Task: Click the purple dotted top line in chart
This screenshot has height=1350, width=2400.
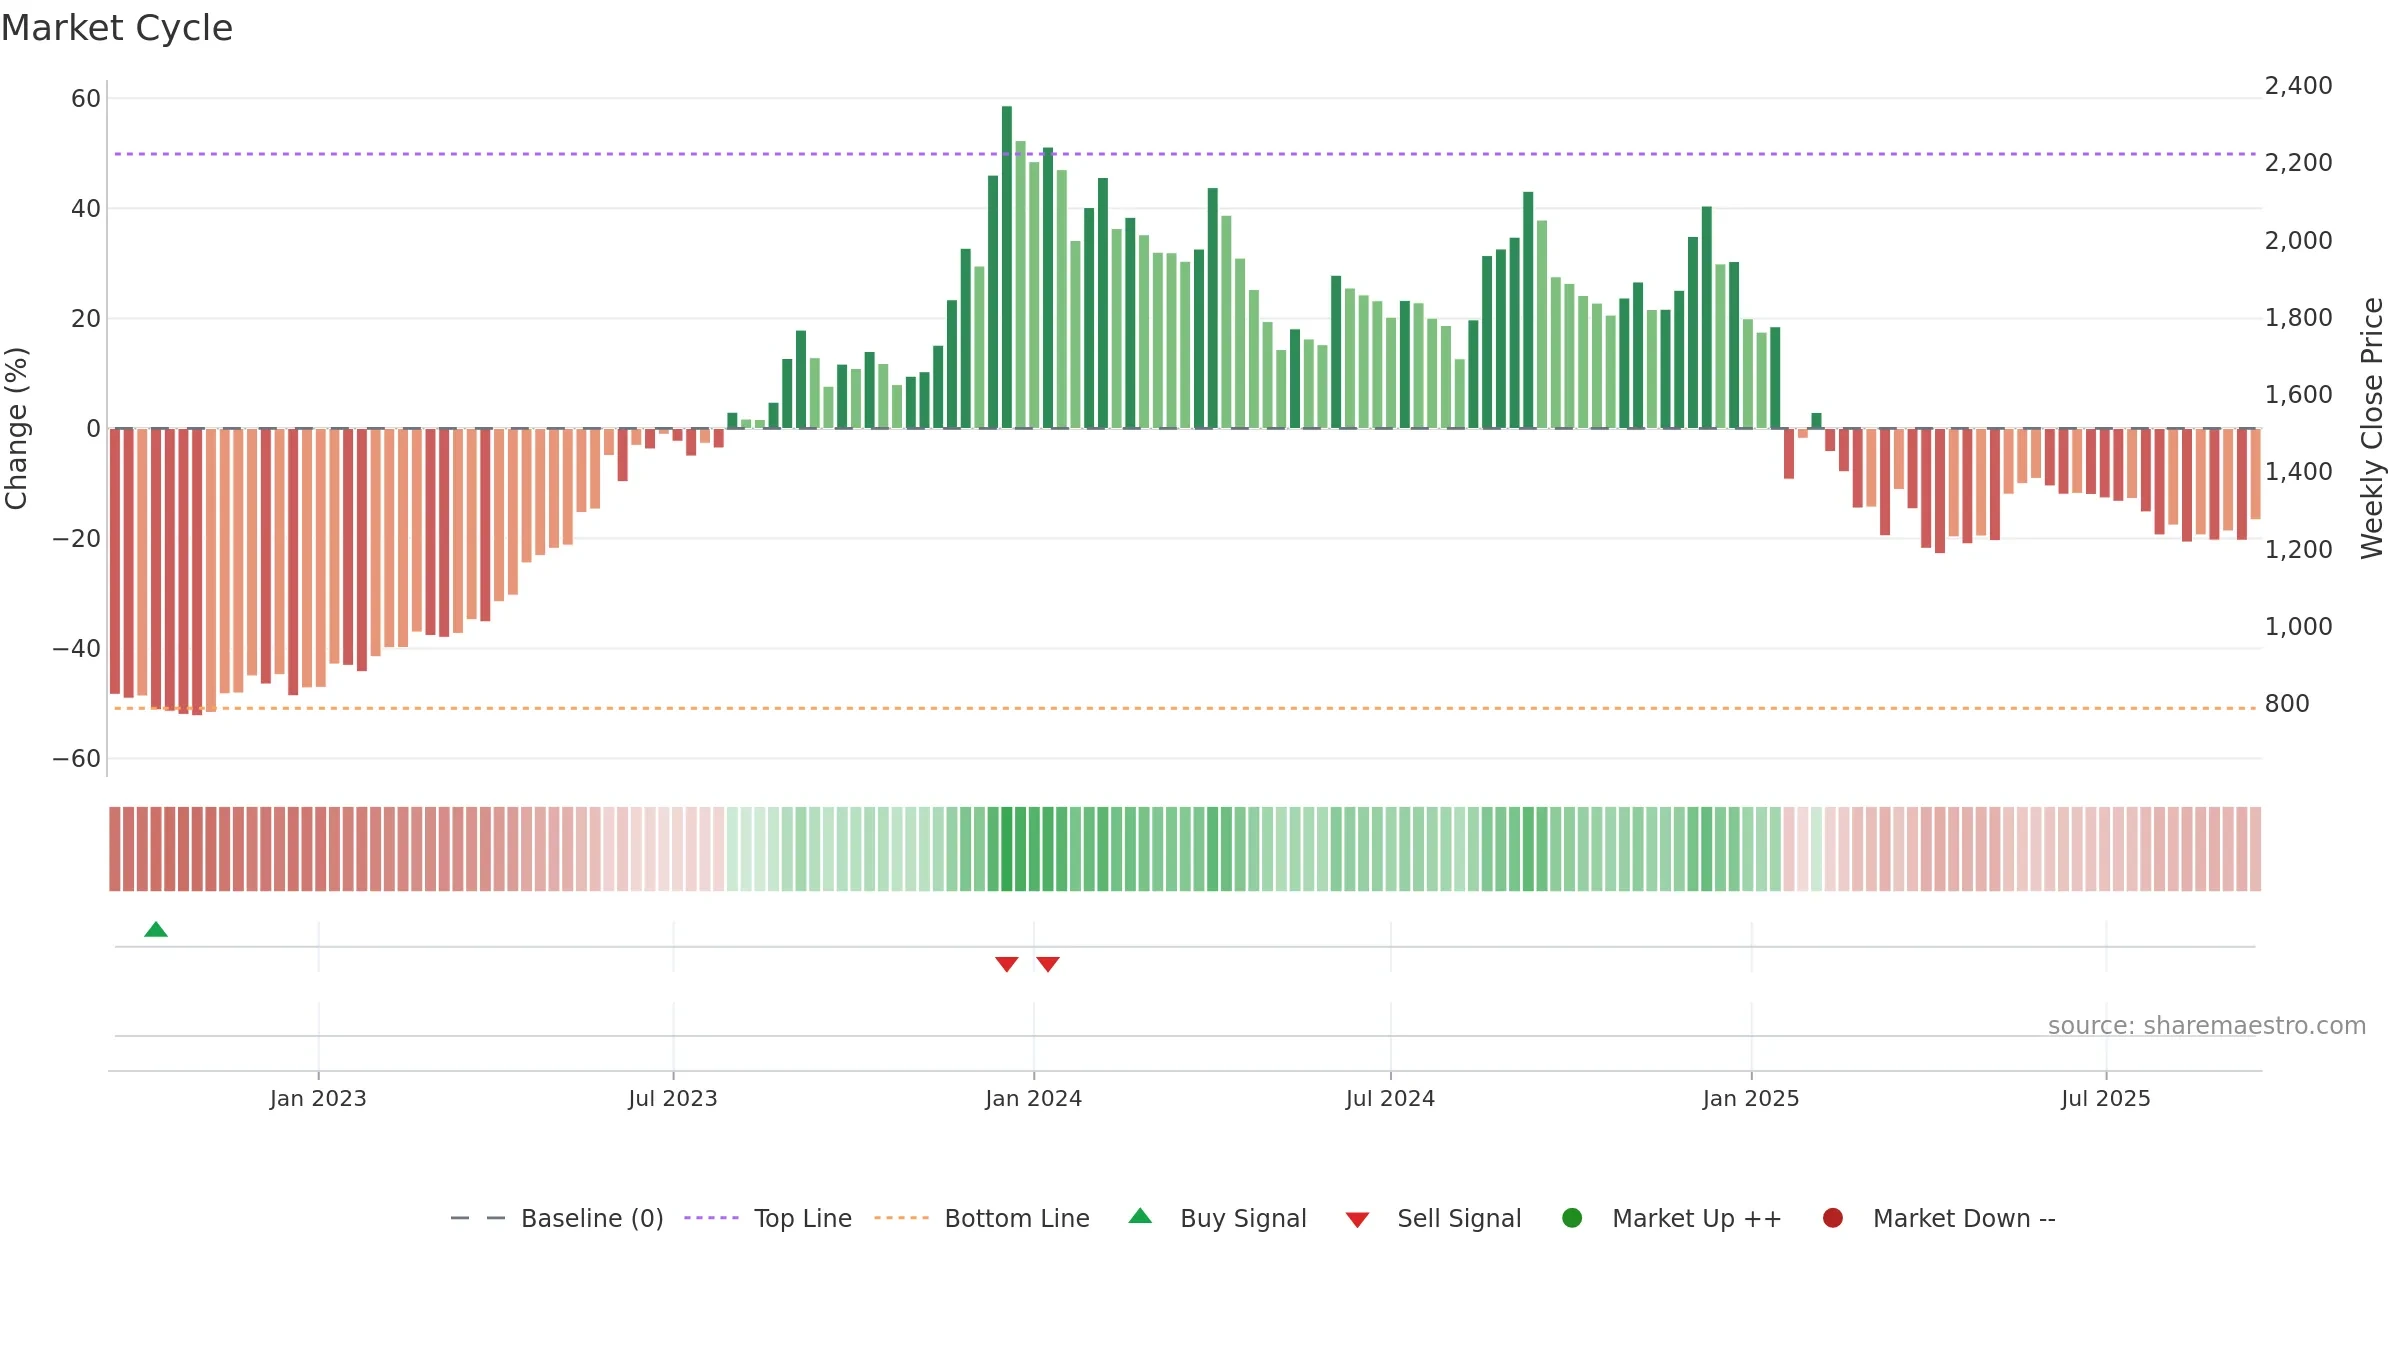Action: click(x=1185, y=154)
